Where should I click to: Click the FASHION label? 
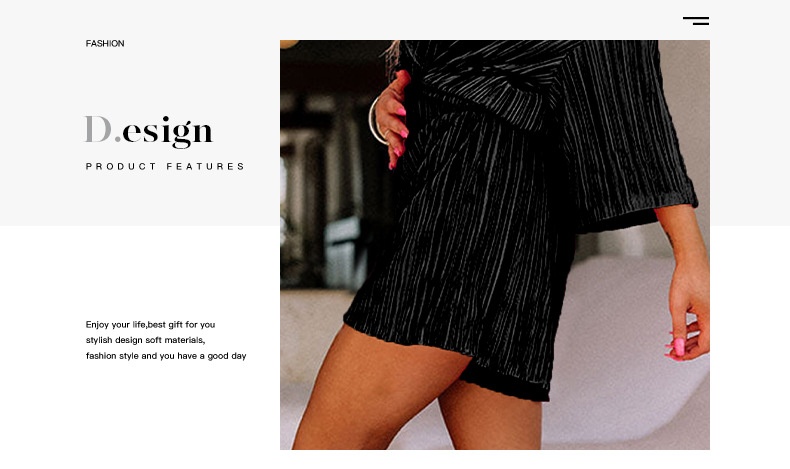[x=105, y=43]
